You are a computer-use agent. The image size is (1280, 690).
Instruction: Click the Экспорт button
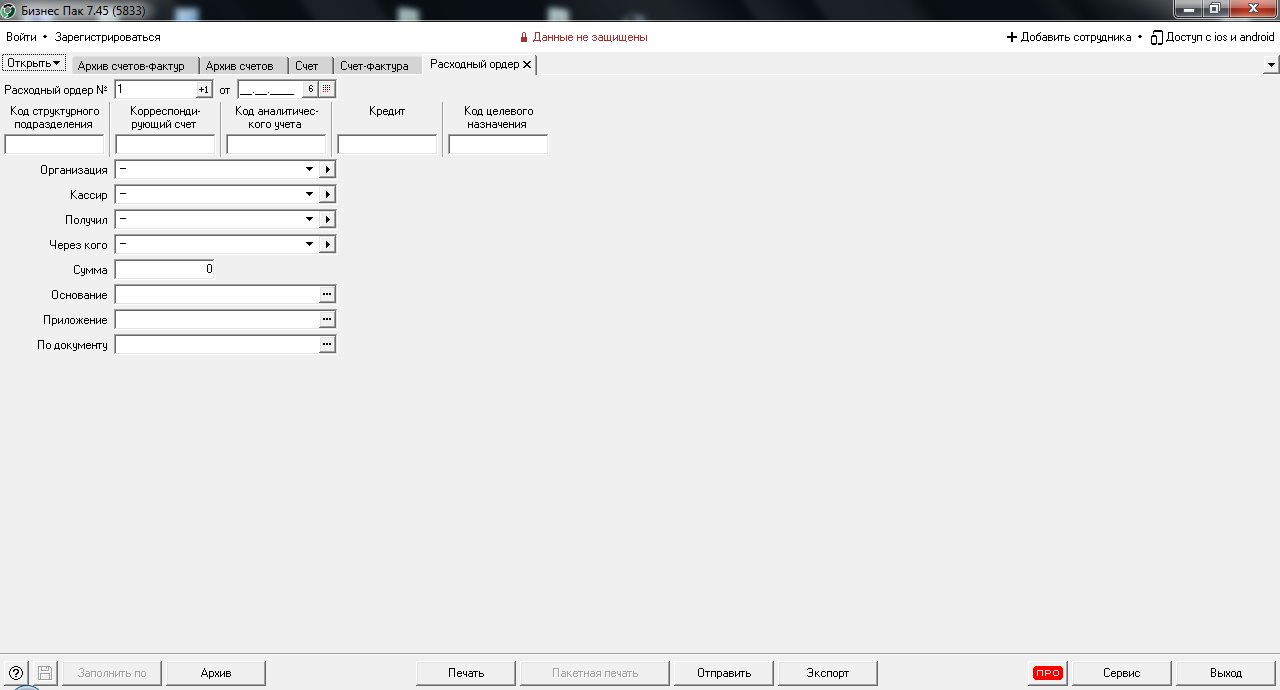(x=828, y=673)
